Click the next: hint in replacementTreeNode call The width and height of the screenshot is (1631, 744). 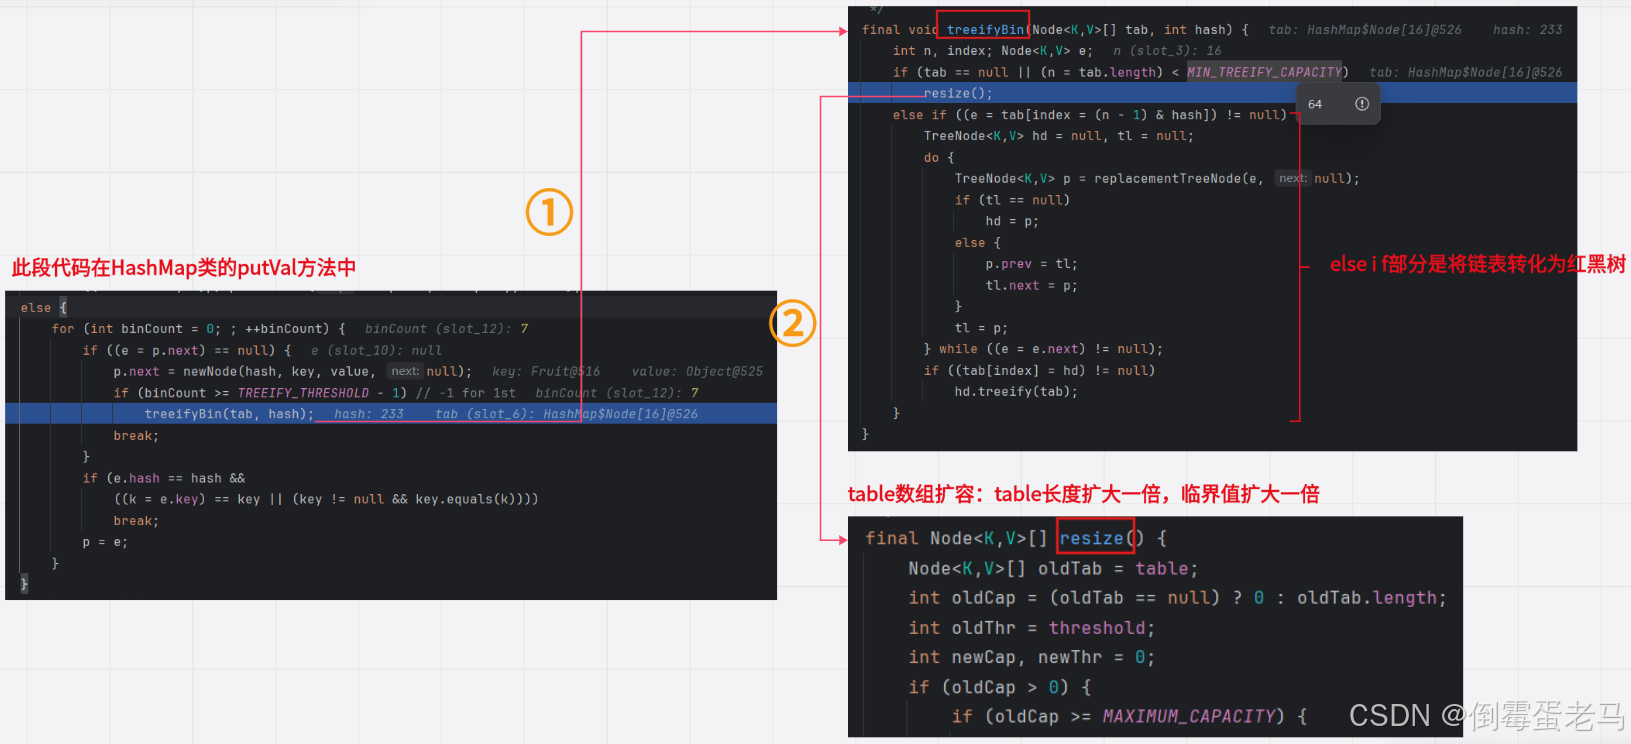pyautogui.click(x=1292, y=178)
